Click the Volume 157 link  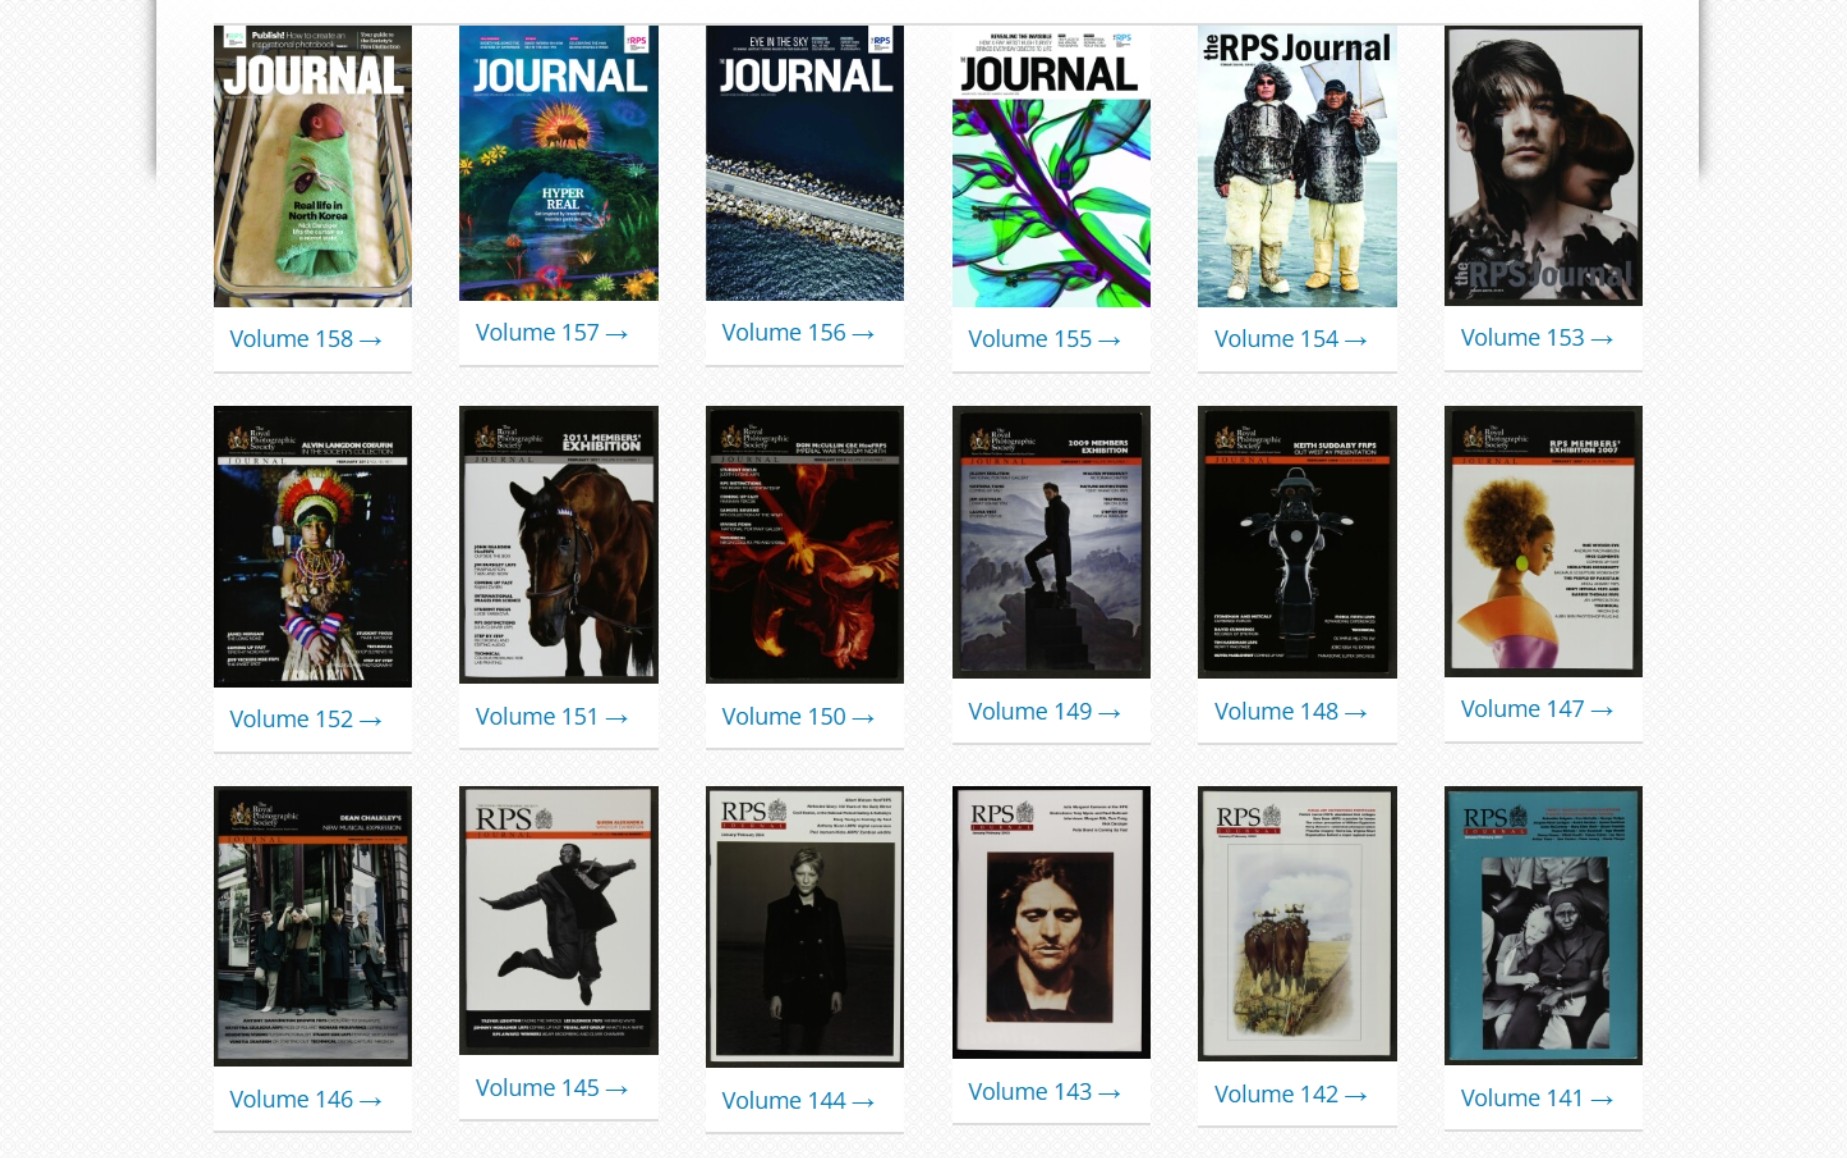coord(551,333)
